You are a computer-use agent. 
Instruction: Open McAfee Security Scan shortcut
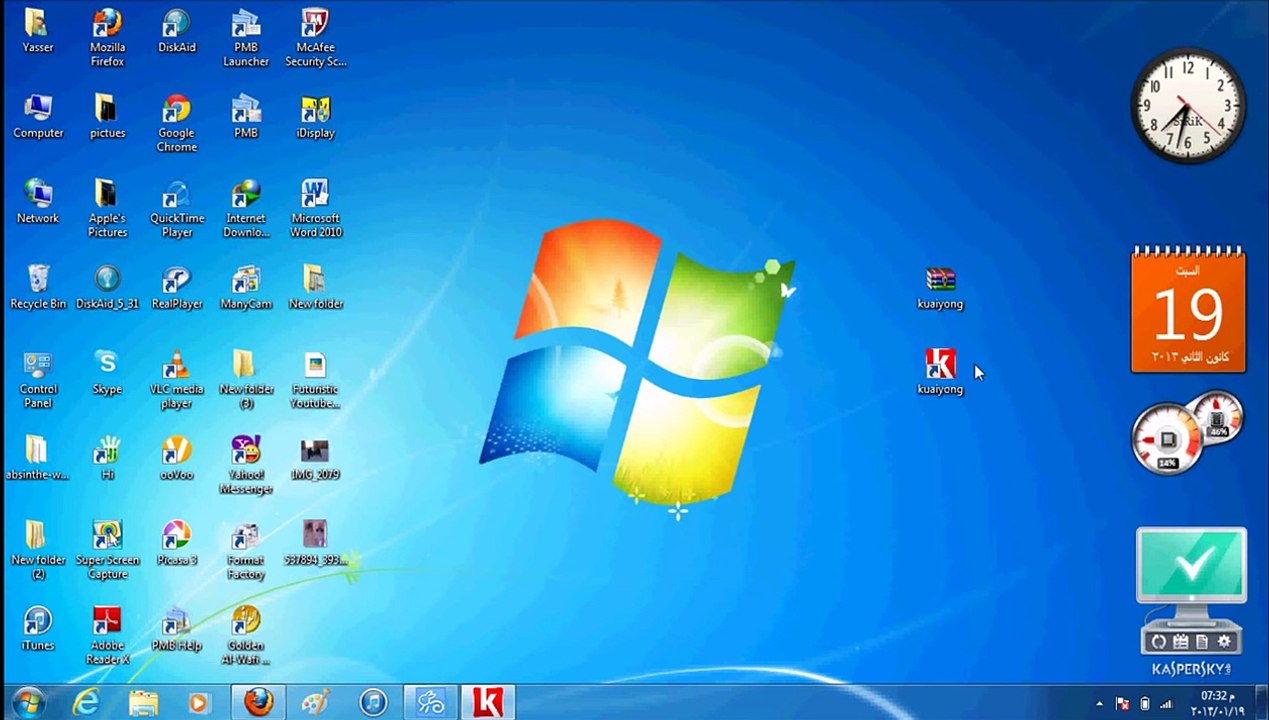click(x=316, y=38)
